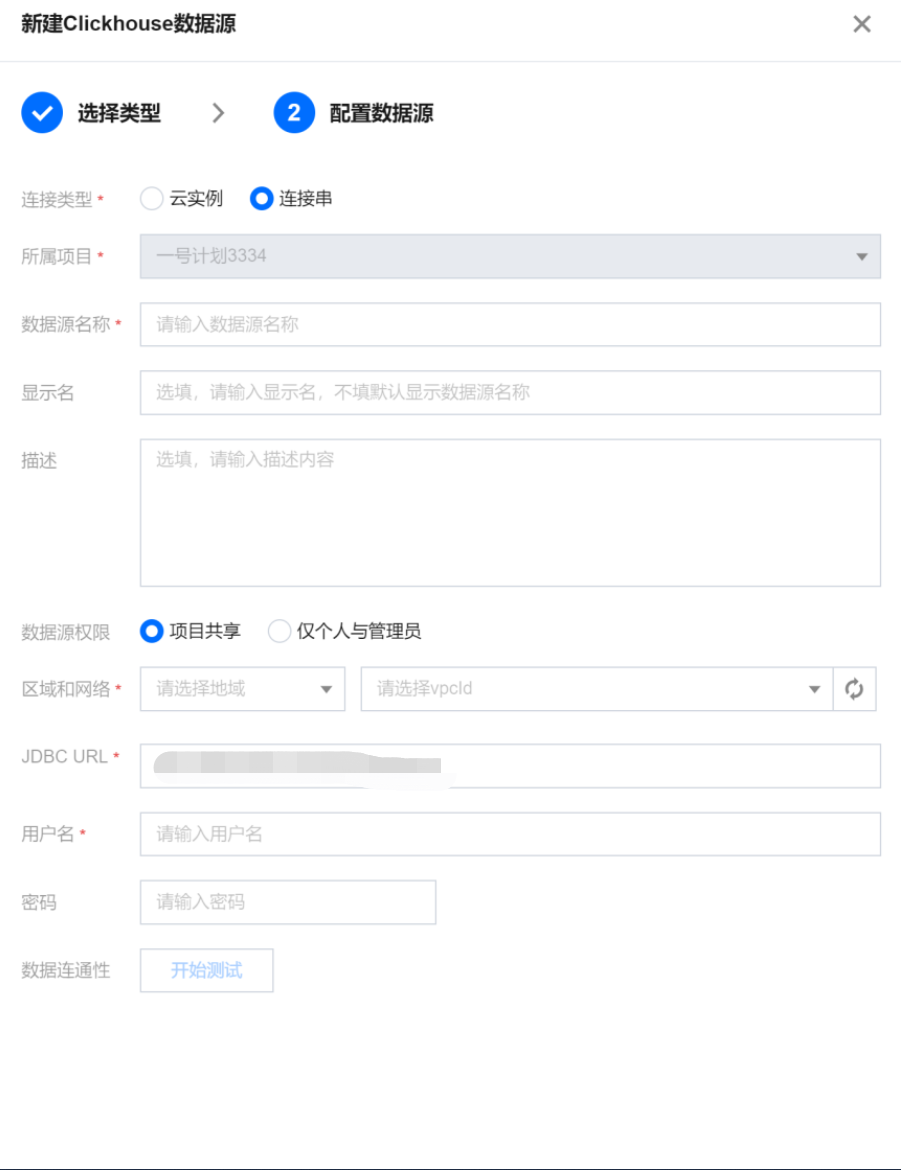The image size is (901, 1170).
Task: Expand the 请选择地域 region dropdown
Action: click(x=242, y=689)
